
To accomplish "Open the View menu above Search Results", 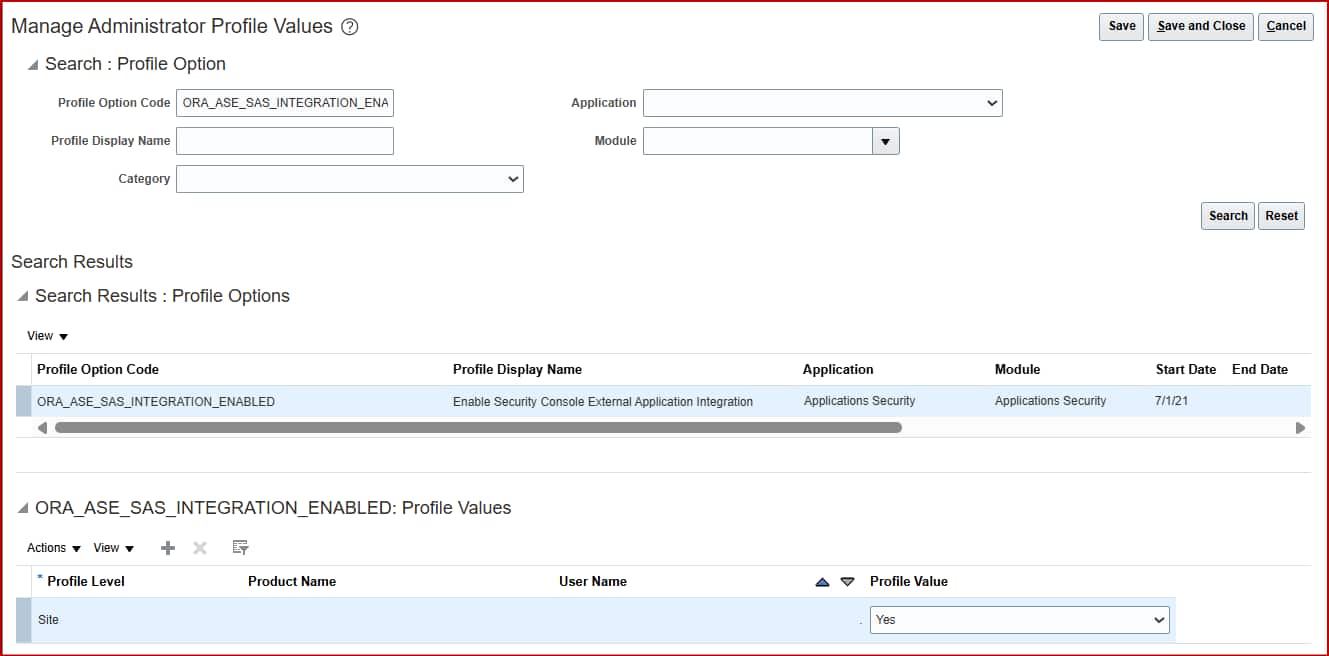I will coord(44,336).
